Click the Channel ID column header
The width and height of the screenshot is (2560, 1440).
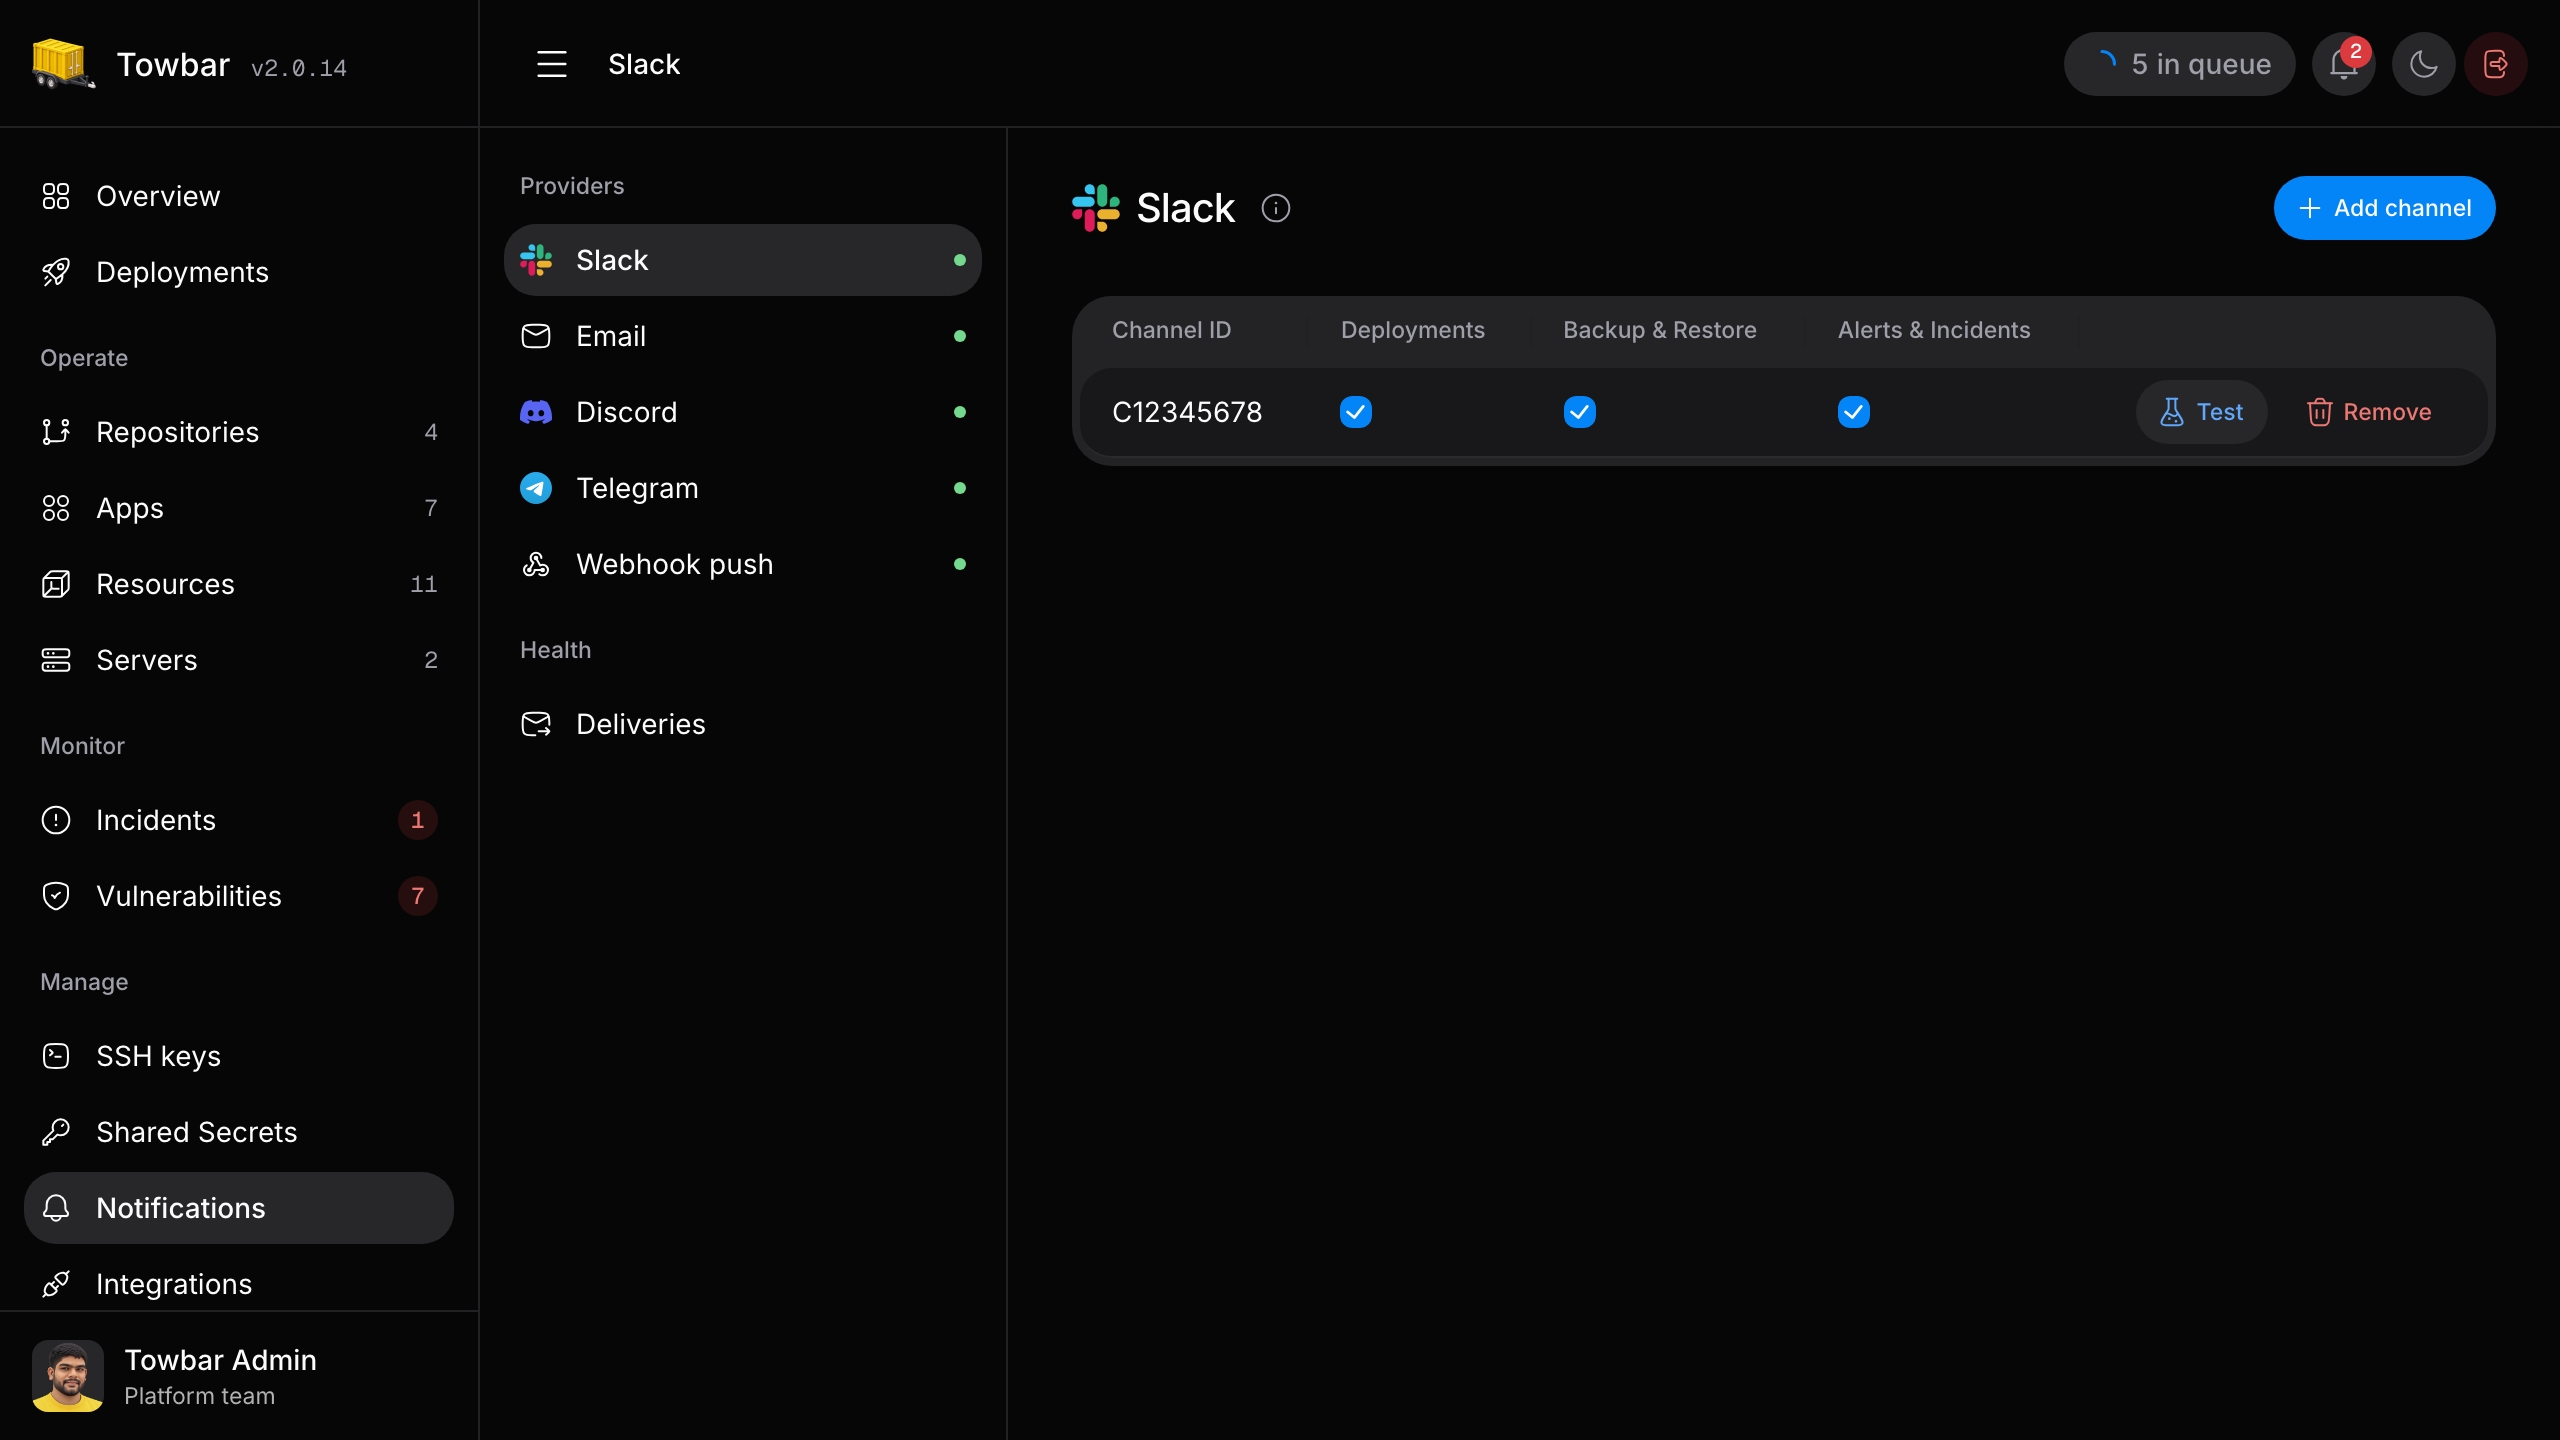coord(1171,330)
